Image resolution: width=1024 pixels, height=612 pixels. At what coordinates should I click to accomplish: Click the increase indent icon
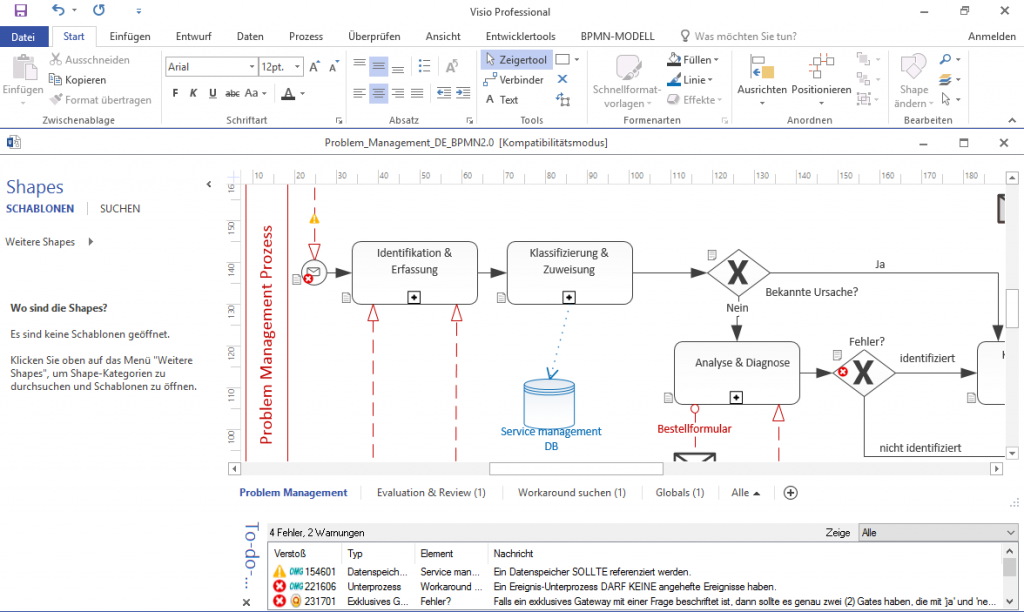(463, 93)
